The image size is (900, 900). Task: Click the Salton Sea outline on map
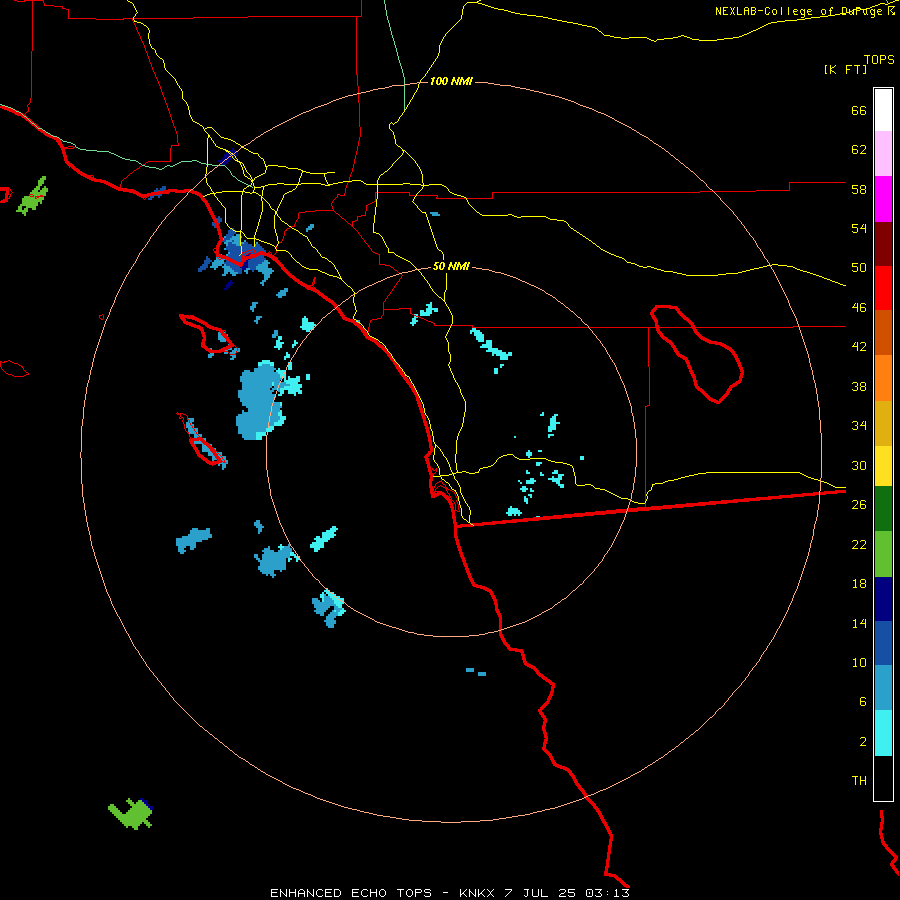(697, 353)
